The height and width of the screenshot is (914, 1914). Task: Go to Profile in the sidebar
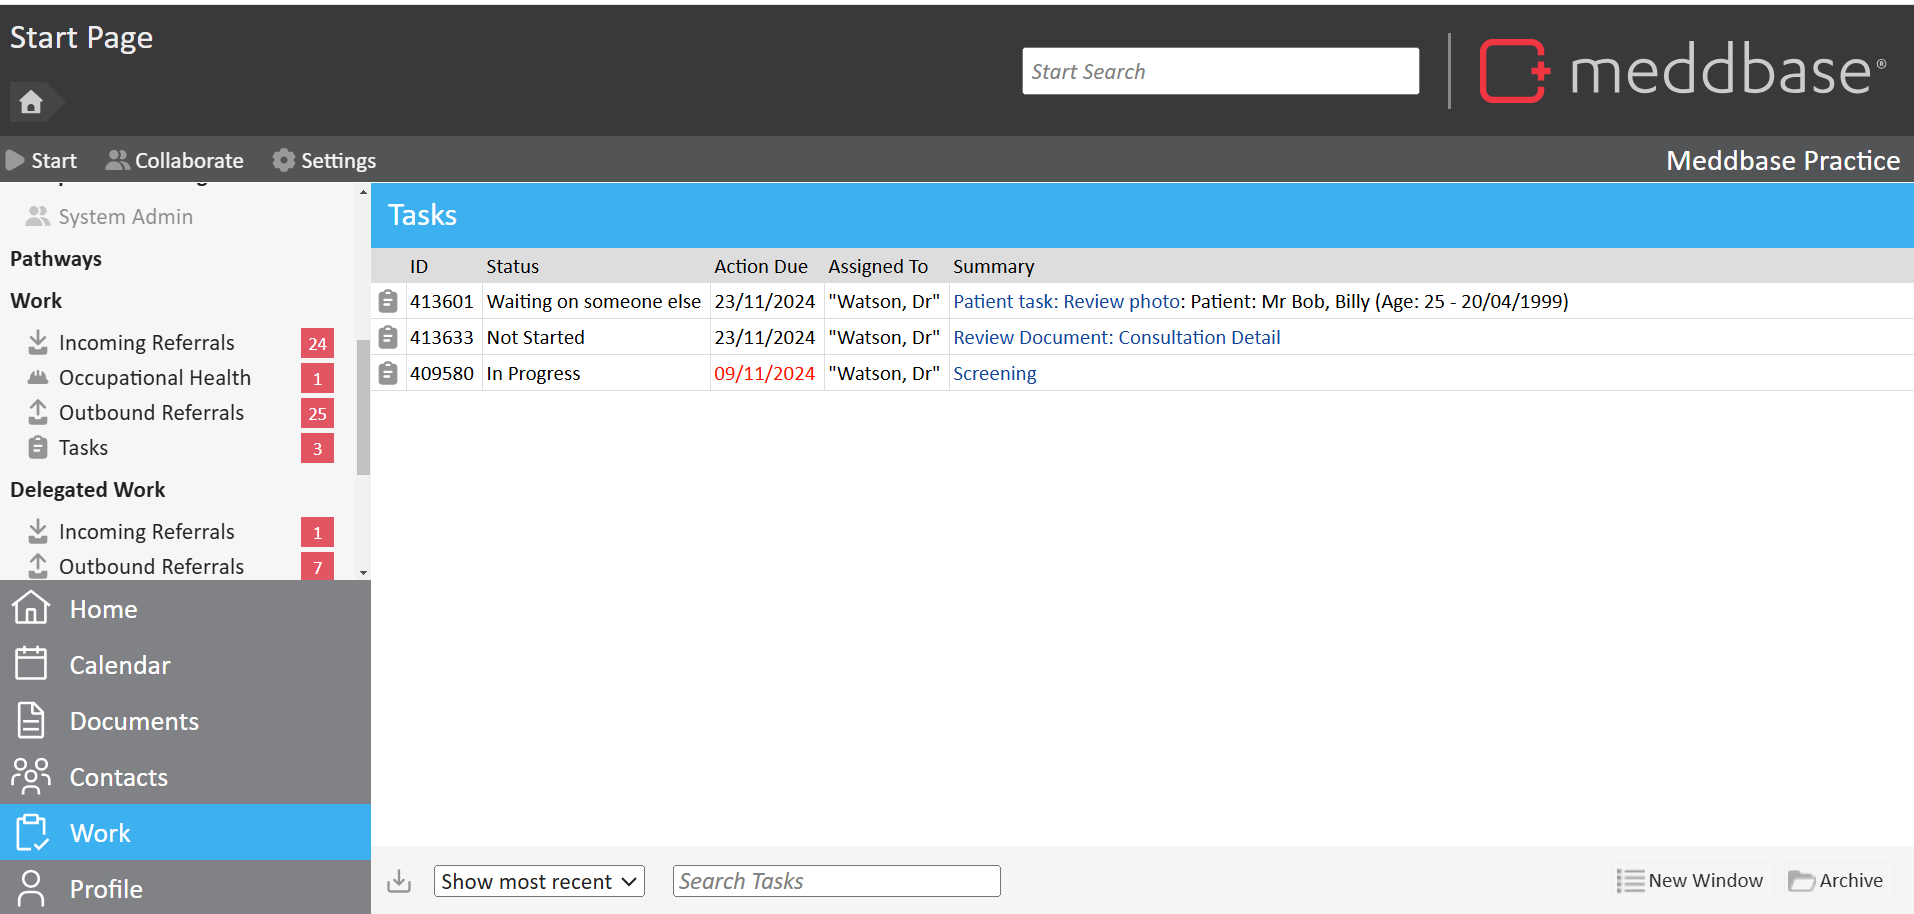point(106,889)
